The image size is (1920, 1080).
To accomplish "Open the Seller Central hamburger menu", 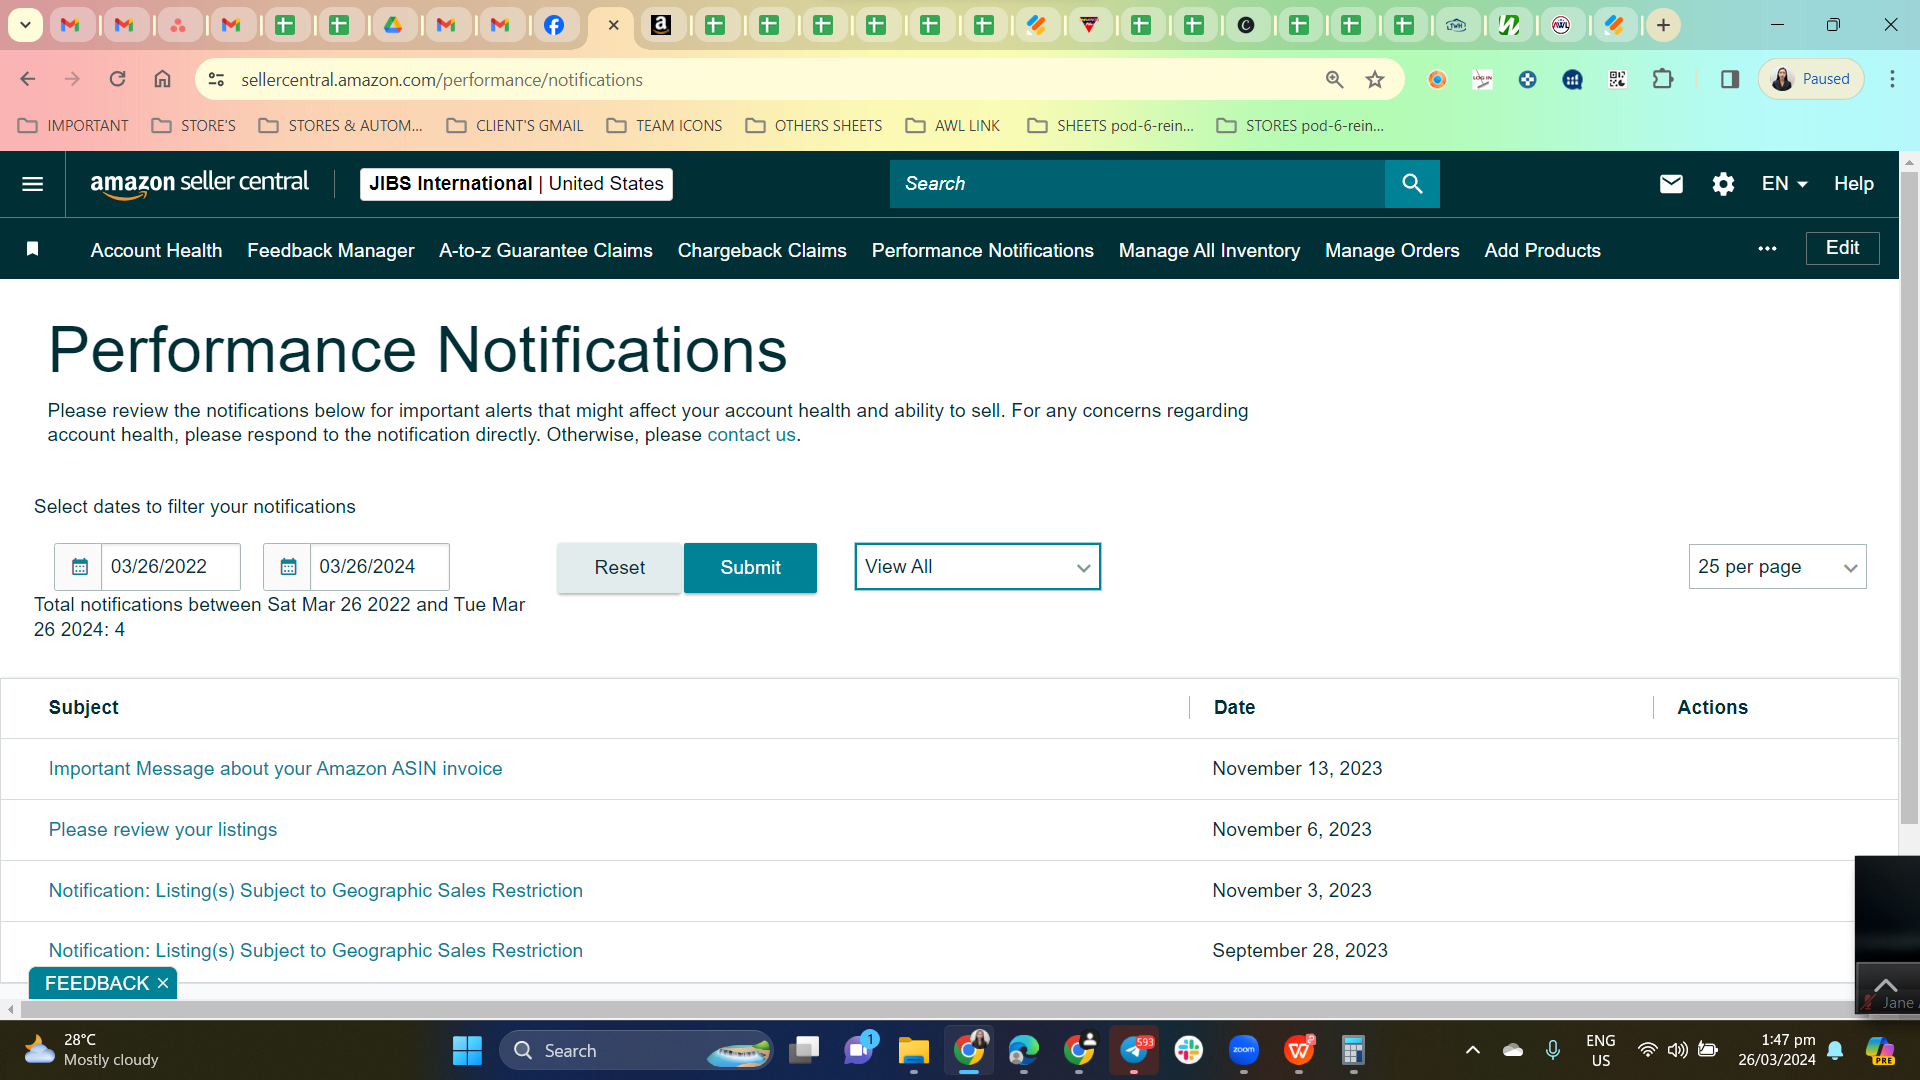I will [x=32, y=184].
